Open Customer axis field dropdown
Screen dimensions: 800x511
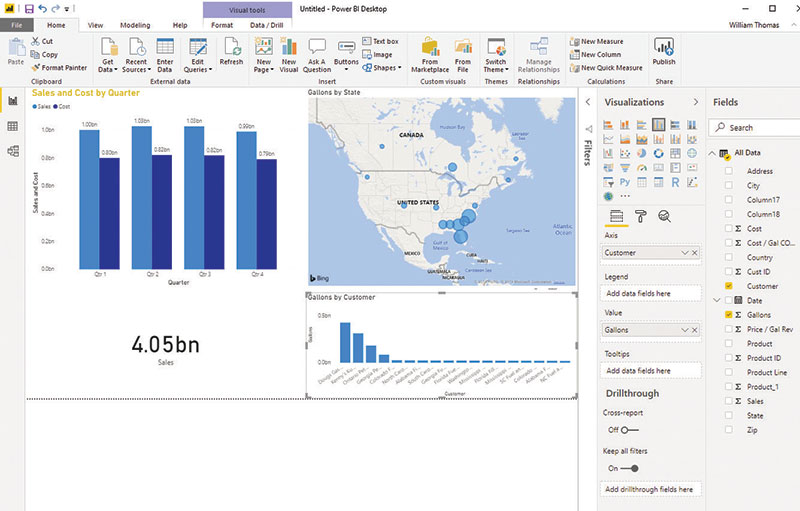(683, 253)
